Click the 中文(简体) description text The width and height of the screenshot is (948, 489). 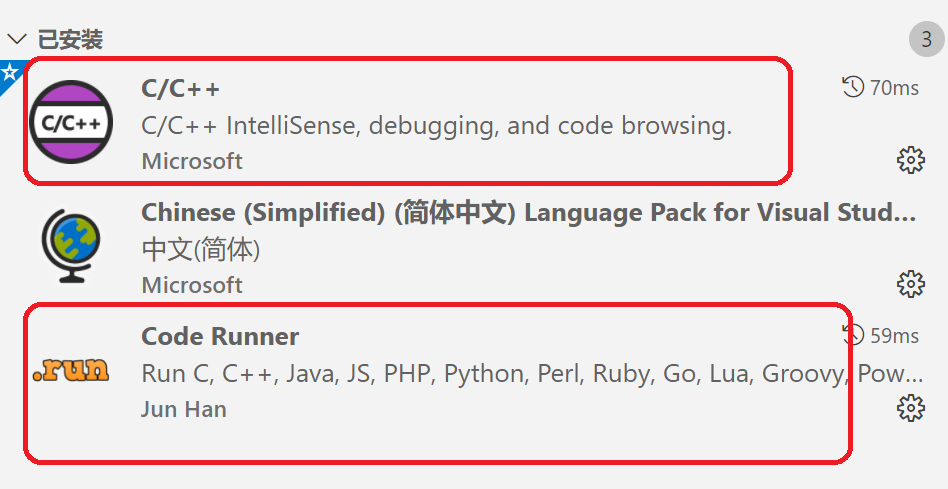(x=201, y=249)
